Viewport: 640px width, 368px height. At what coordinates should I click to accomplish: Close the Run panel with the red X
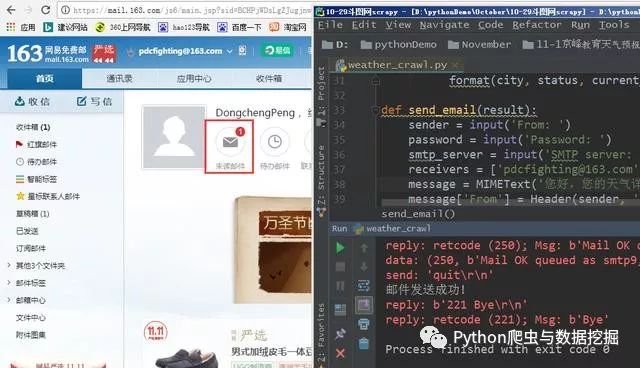click(340, 353)
